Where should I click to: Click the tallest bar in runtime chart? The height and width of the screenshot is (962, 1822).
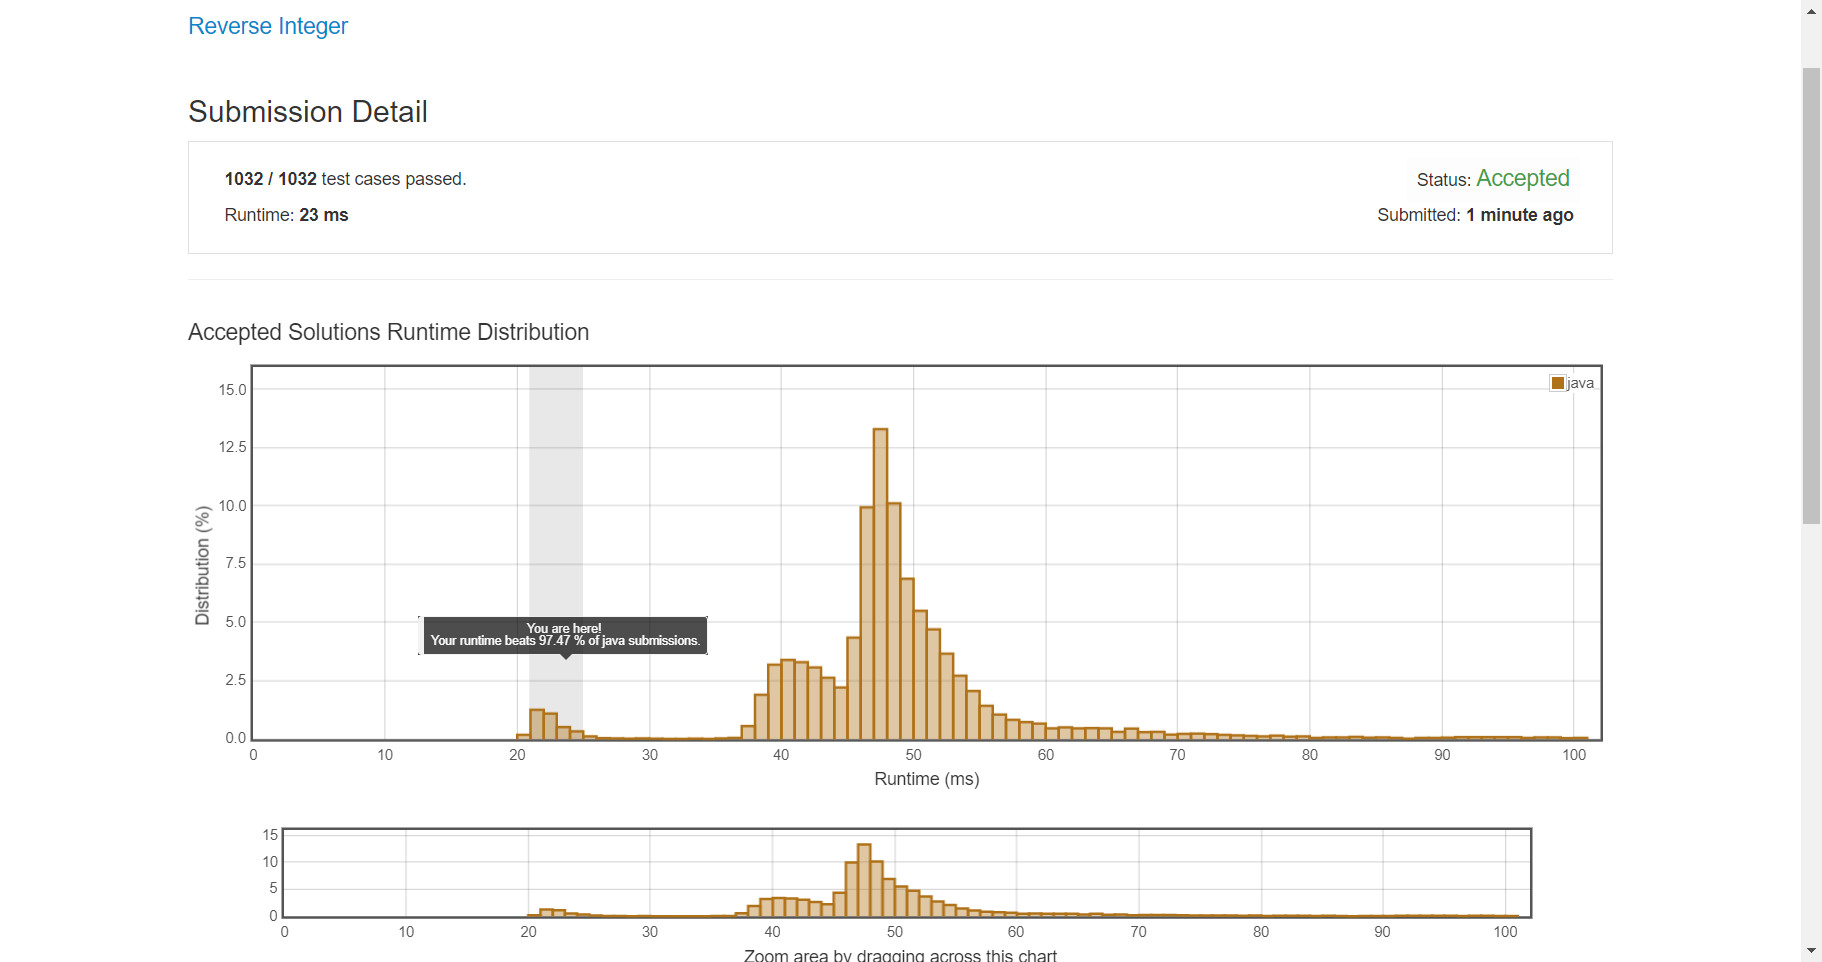[880, 584]
